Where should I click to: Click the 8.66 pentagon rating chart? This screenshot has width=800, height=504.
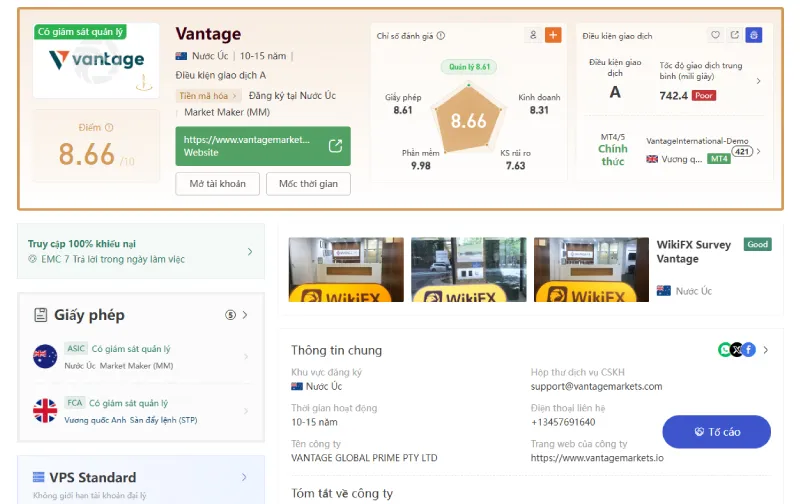(468, 120)
